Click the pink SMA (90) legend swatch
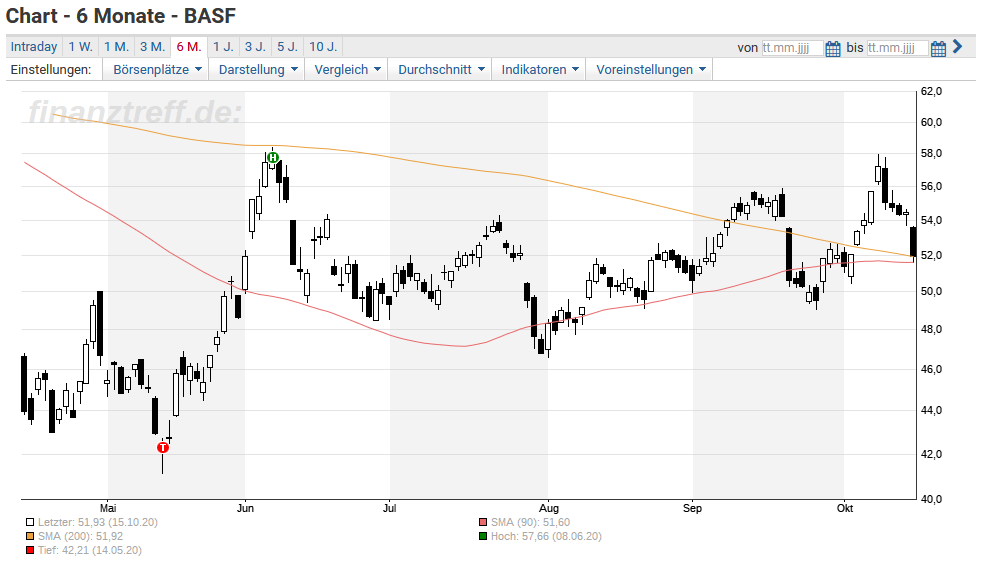This screenshot has height=567, width=987. pos(483,522)
